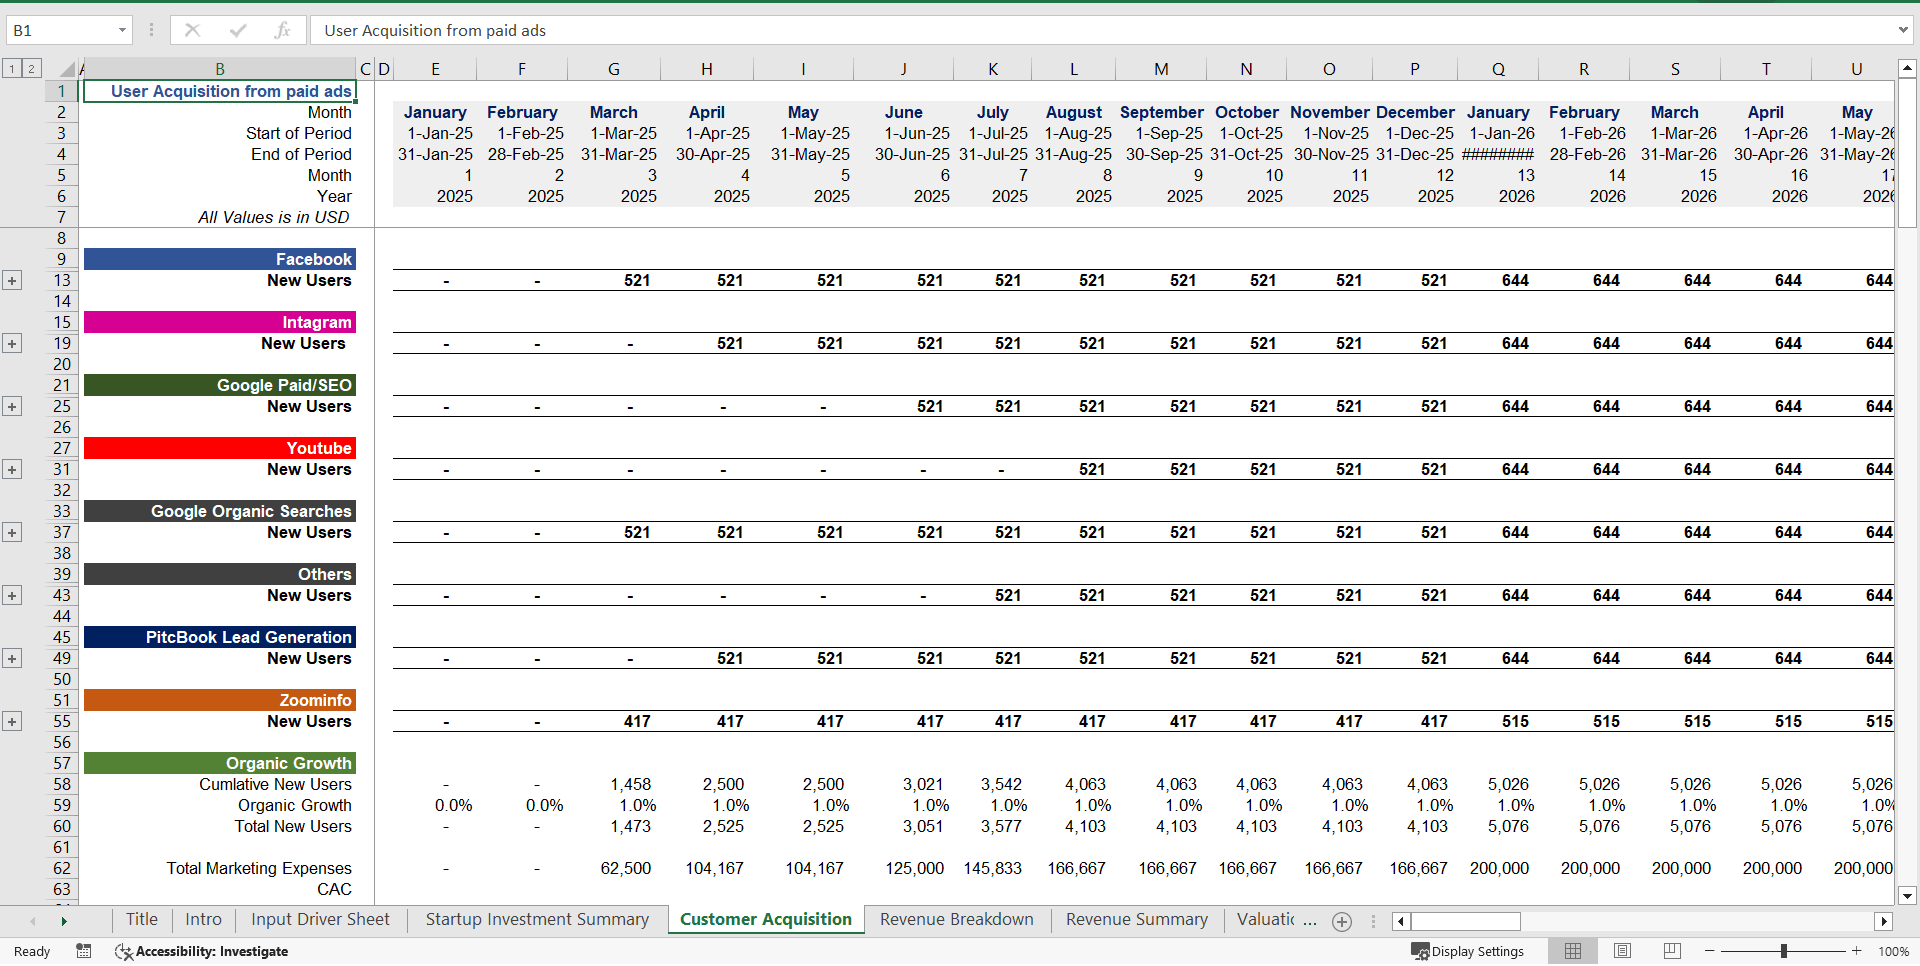Select column M header
Image resolution: width=1920 pixels, height=966 pixels.
[x=1160, y=69]
